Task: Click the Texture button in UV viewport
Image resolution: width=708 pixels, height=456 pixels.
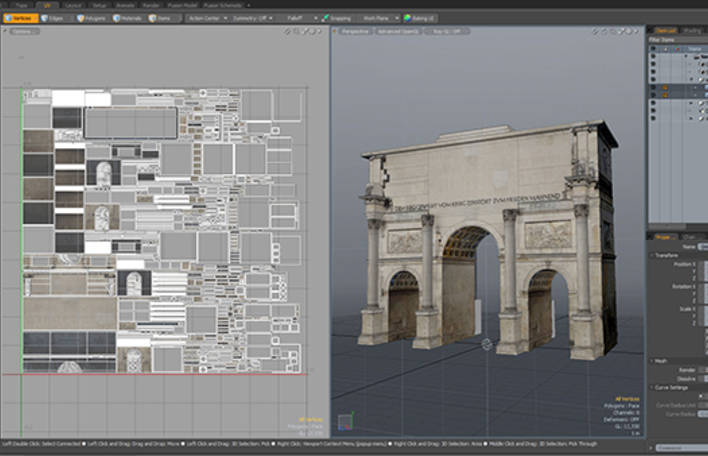Action: [25, 32]
